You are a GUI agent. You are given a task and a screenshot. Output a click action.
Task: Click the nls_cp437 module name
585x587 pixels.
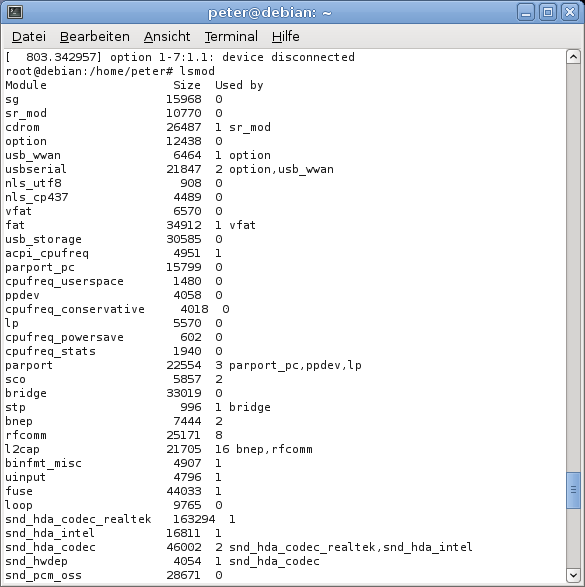[37, 197]
